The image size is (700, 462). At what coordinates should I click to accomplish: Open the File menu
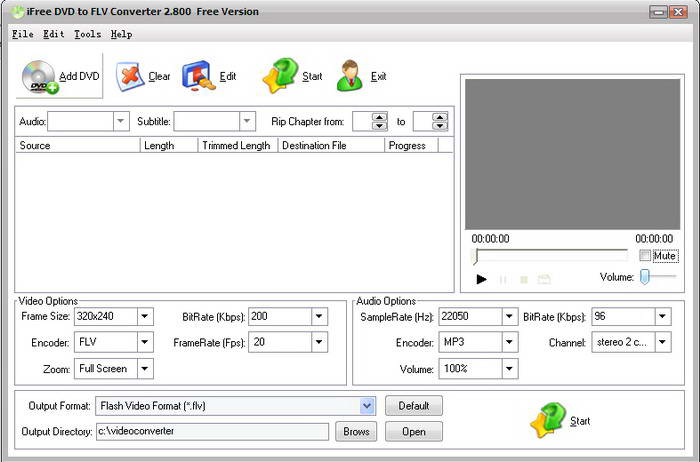coord(22,34)
